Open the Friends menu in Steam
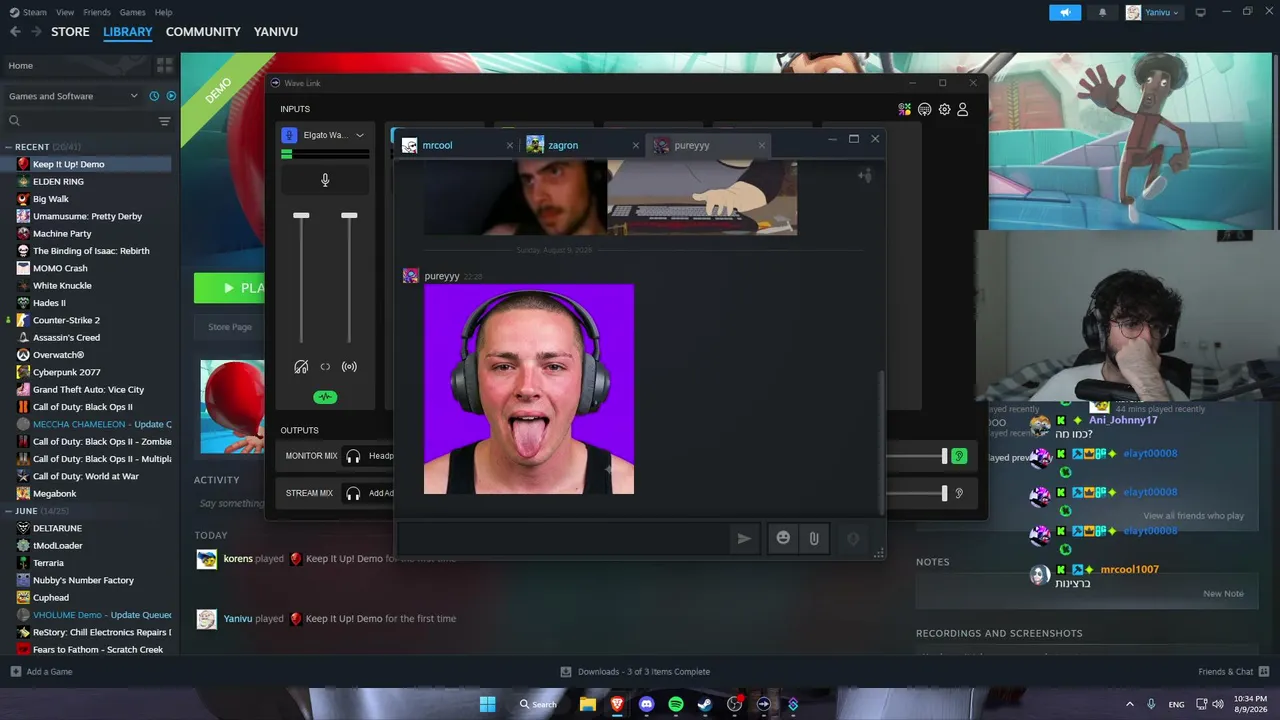 [x=97, y=12]
